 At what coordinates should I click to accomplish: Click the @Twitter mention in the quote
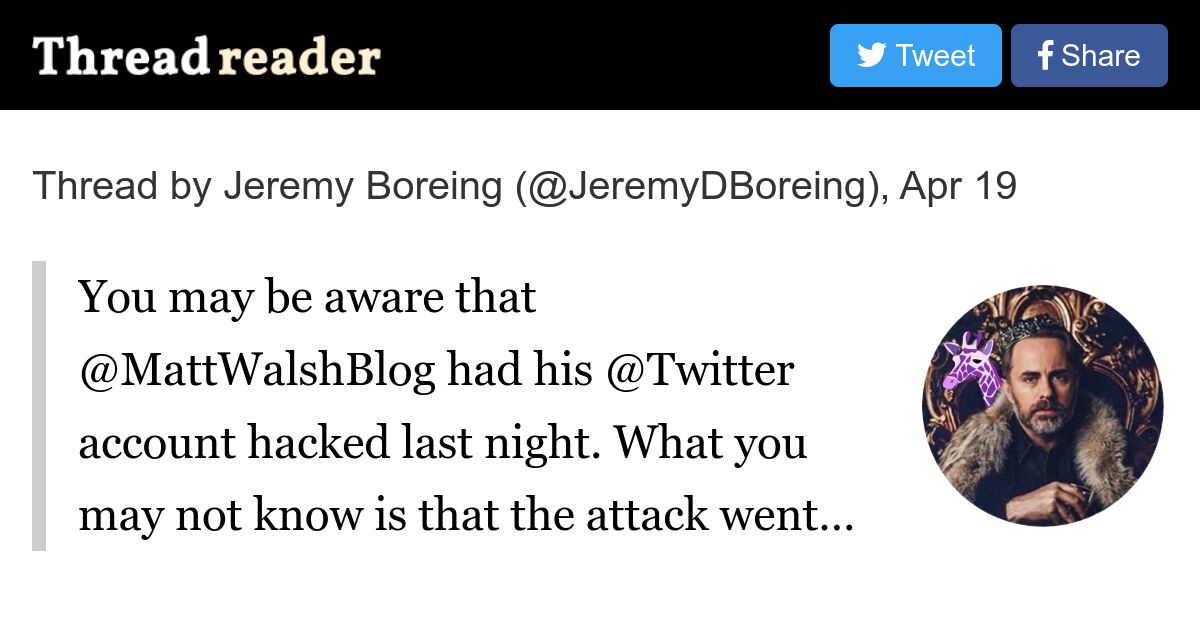[700, 371]
